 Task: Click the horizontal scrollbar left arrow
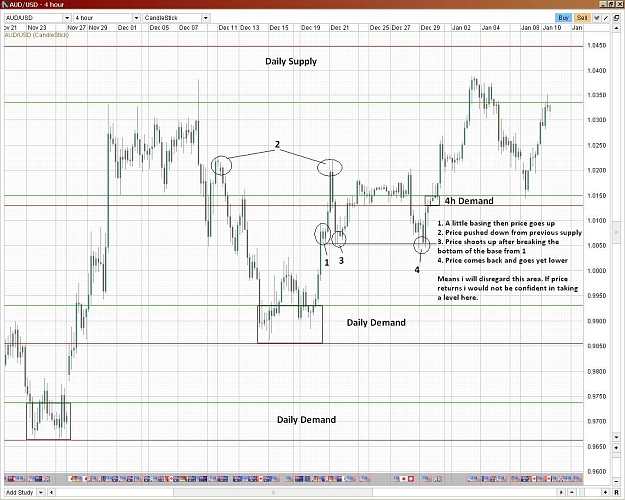click(x=51, y=492)
